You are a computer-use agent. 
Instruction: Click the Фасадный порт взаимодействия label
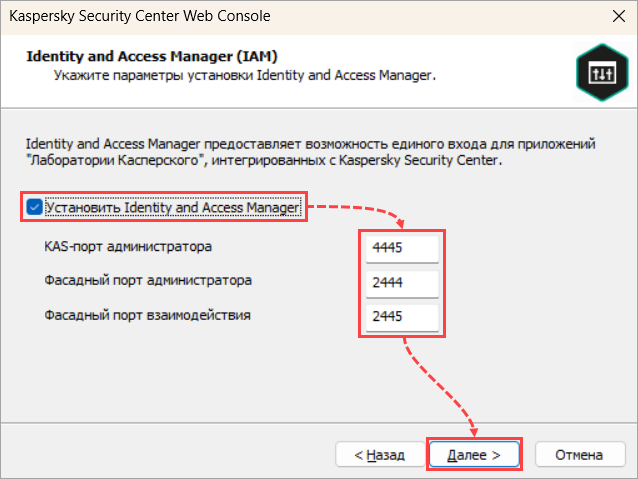147,315
